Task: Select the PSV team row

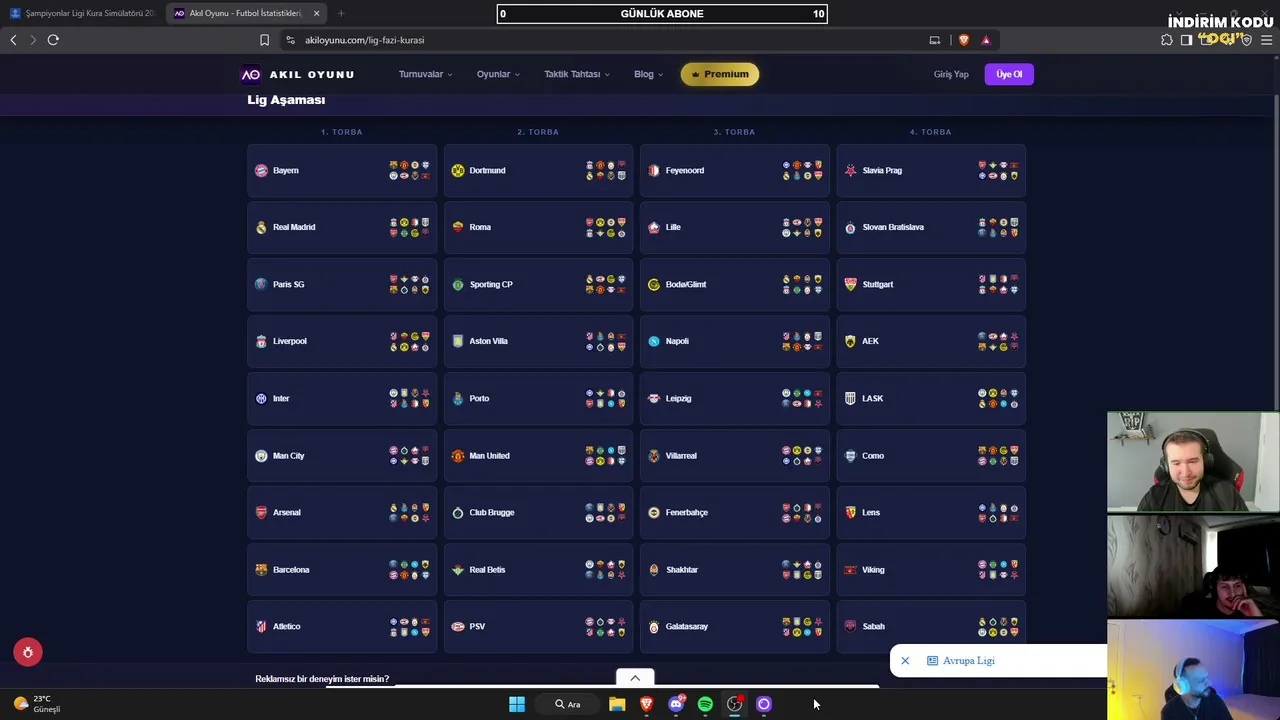Action: tap(538, 627)
